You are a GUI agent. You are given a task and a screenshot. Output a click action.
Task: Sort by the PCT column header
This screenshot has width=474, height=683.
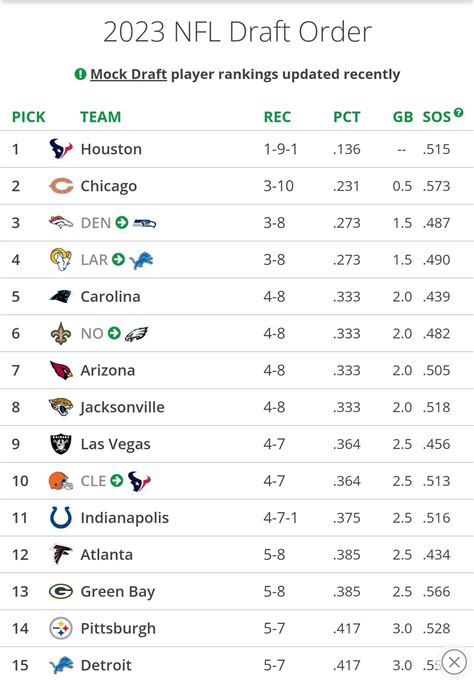pyautogui.click(x=347, y=117)
